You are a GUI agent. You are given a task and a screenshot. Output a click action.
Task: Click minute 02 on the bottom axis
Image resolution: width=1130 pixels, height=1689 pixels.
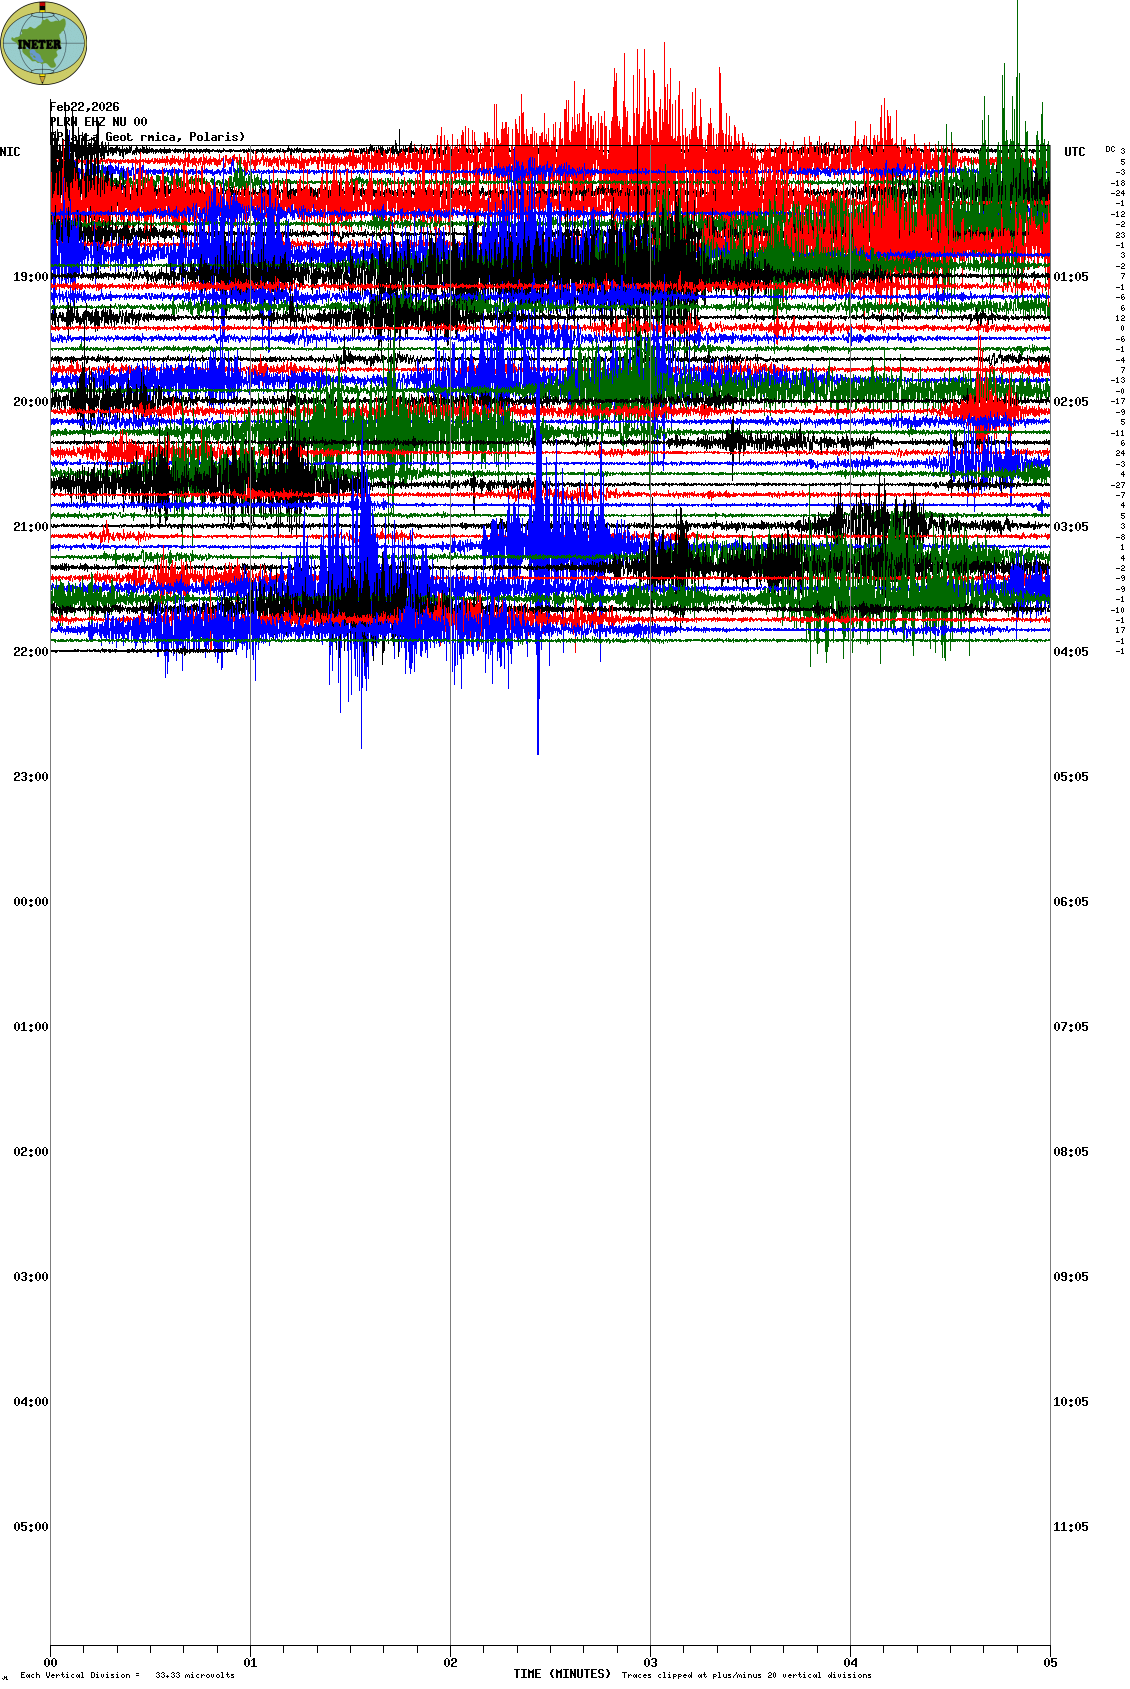[450, 1663]
